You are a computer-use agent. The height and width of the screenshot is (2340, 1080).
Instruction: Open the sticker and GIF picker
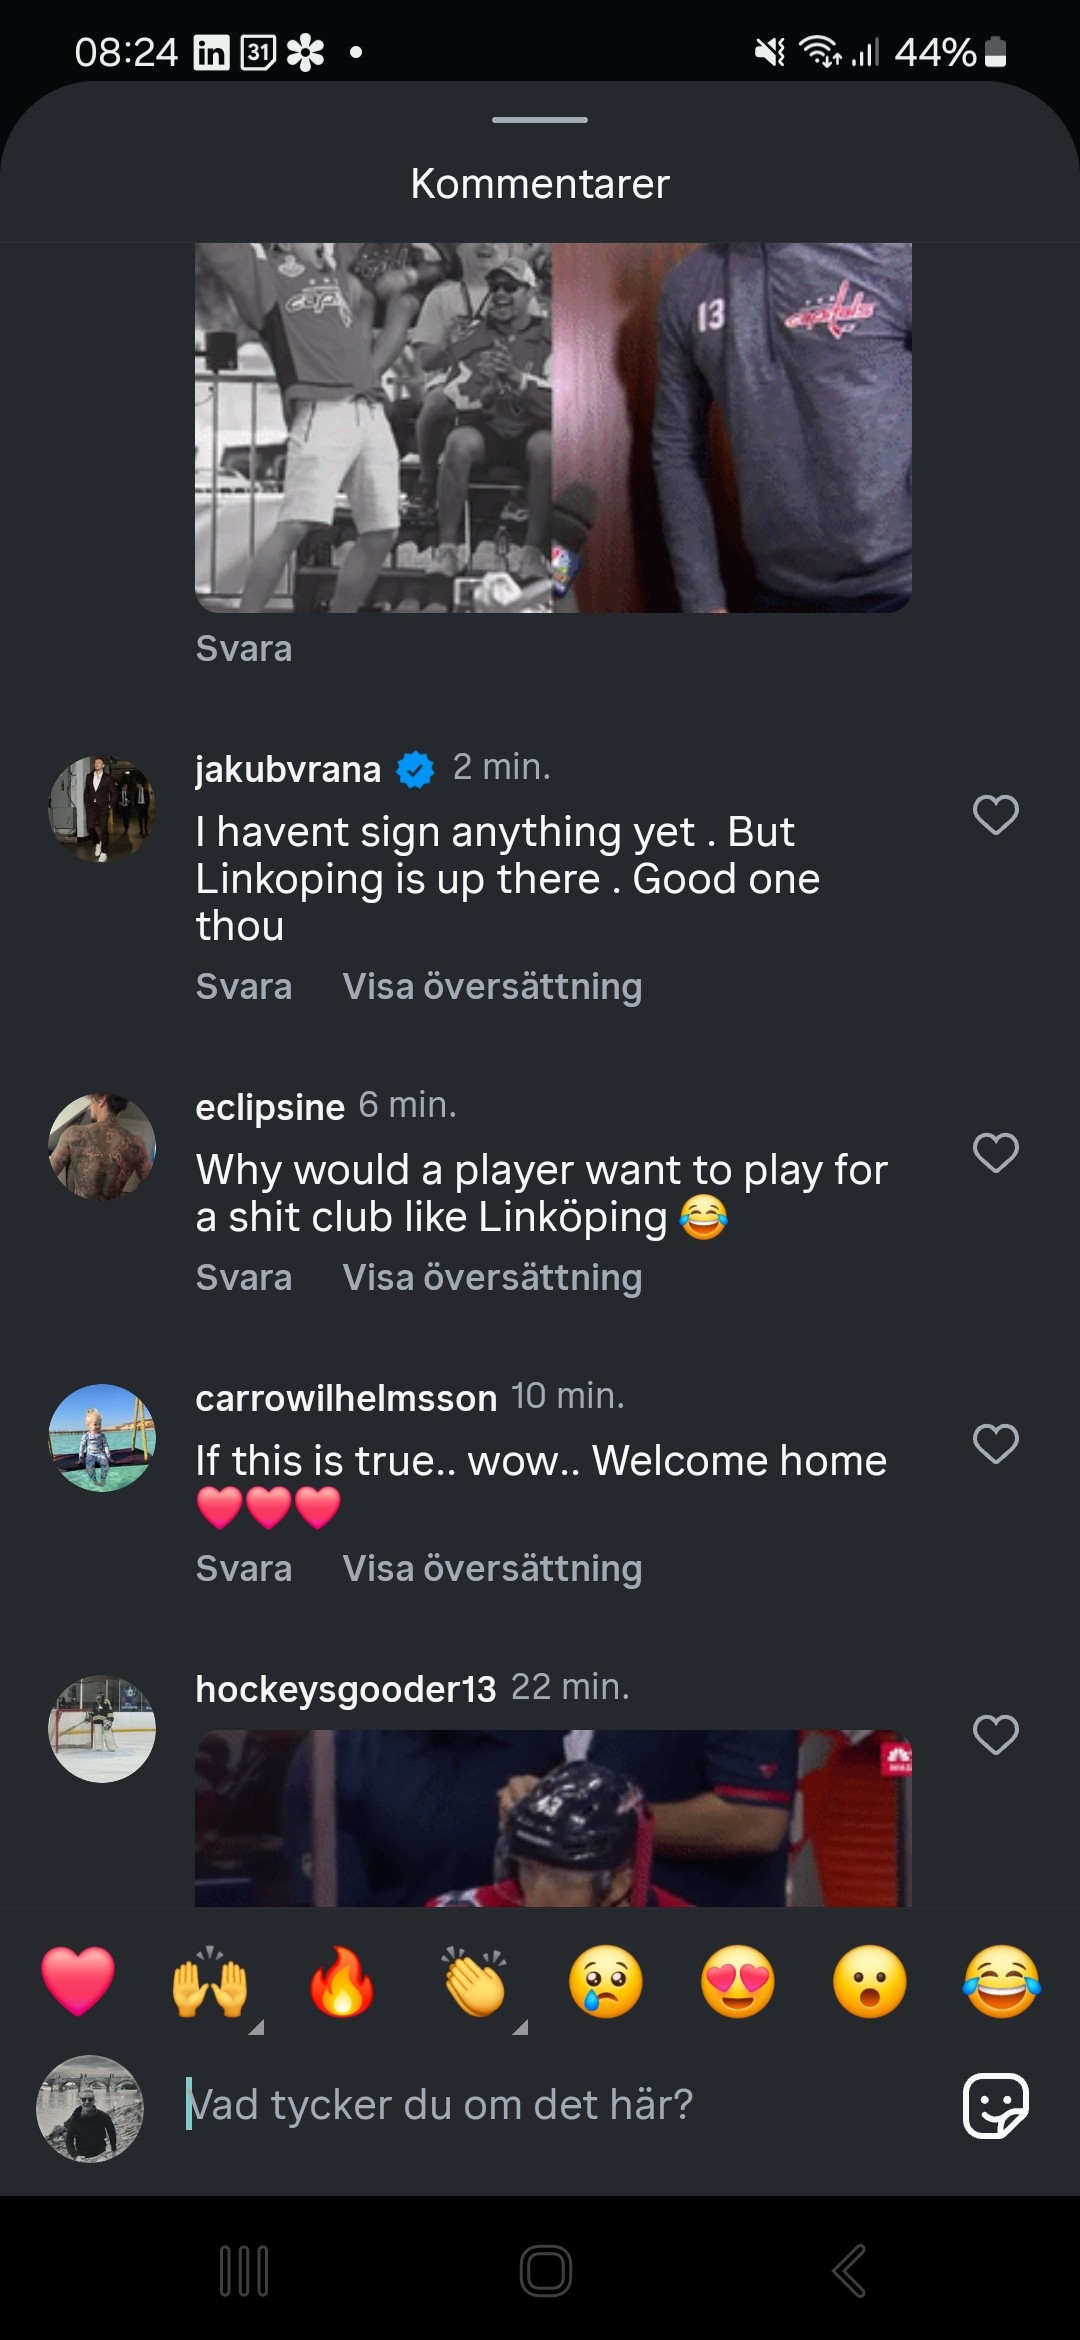pos(995,2105)
